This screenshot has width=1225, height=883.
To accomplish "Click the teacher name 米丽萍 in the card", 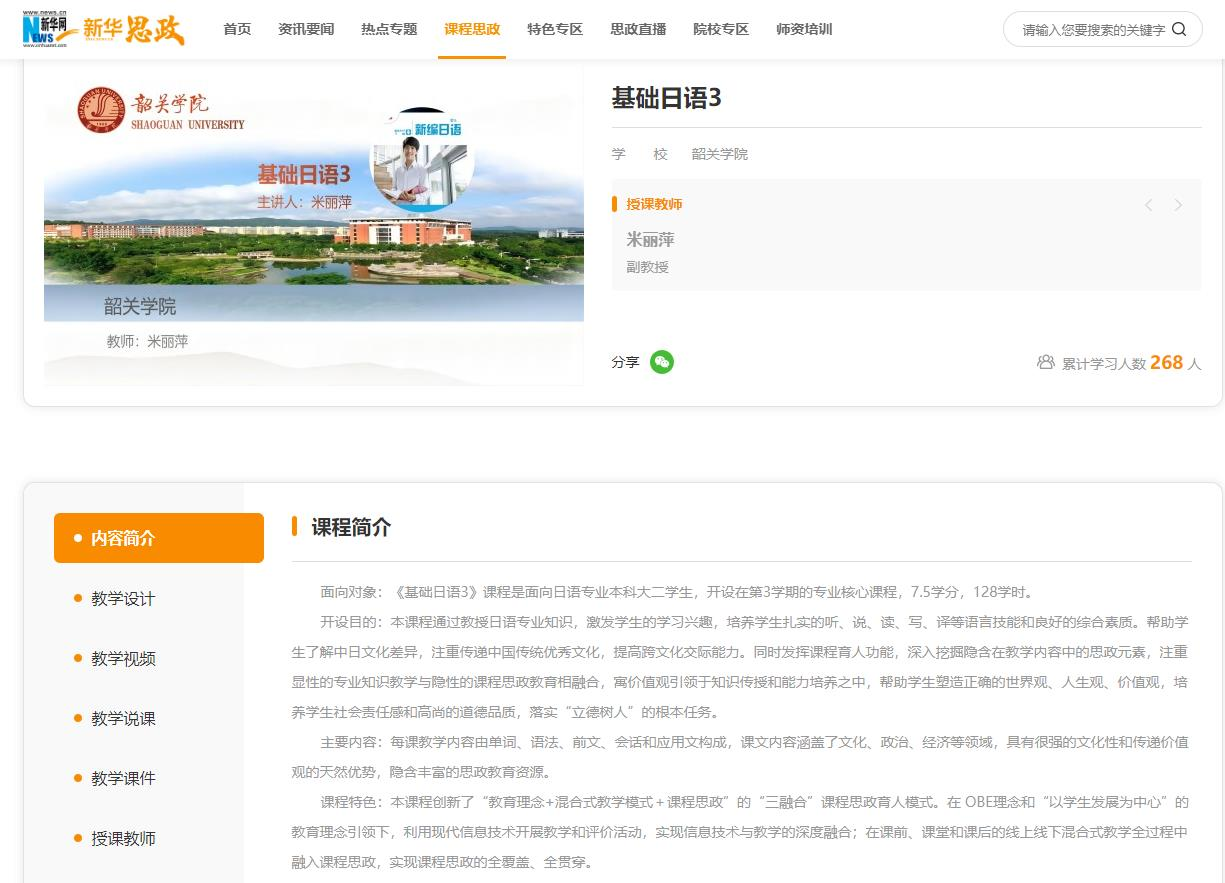I will [650, 240].
